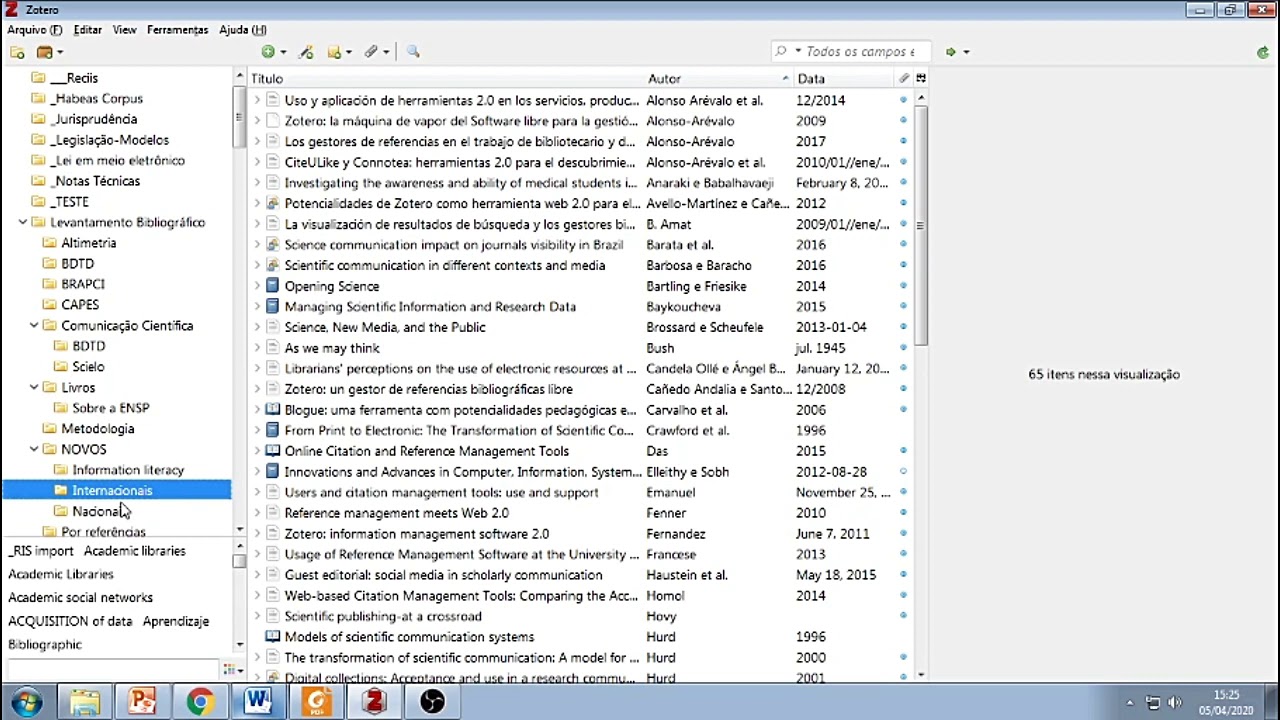The height and width of the screenshot is (720, 1280).
Task: Select the book icon of Opening Science
Action: point(272,286)
